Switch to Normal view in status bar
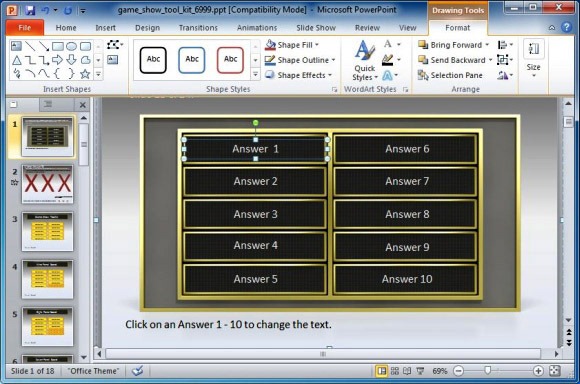The image size is (580, 384). pyautogui.click(x=381, y=371)
